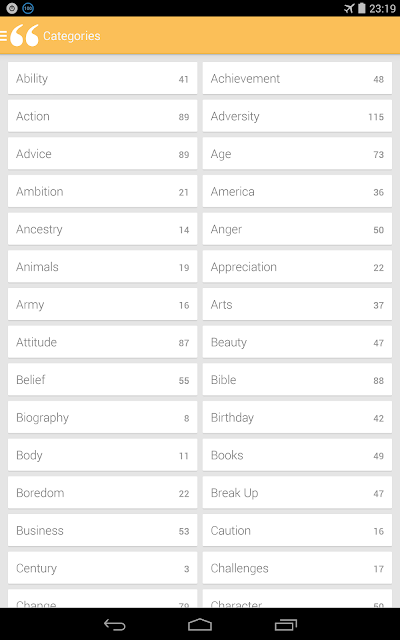400x640 pixels.
Task: Tap the airplane mode status icon
Action: pyautogui.click(x=349, y=8)
